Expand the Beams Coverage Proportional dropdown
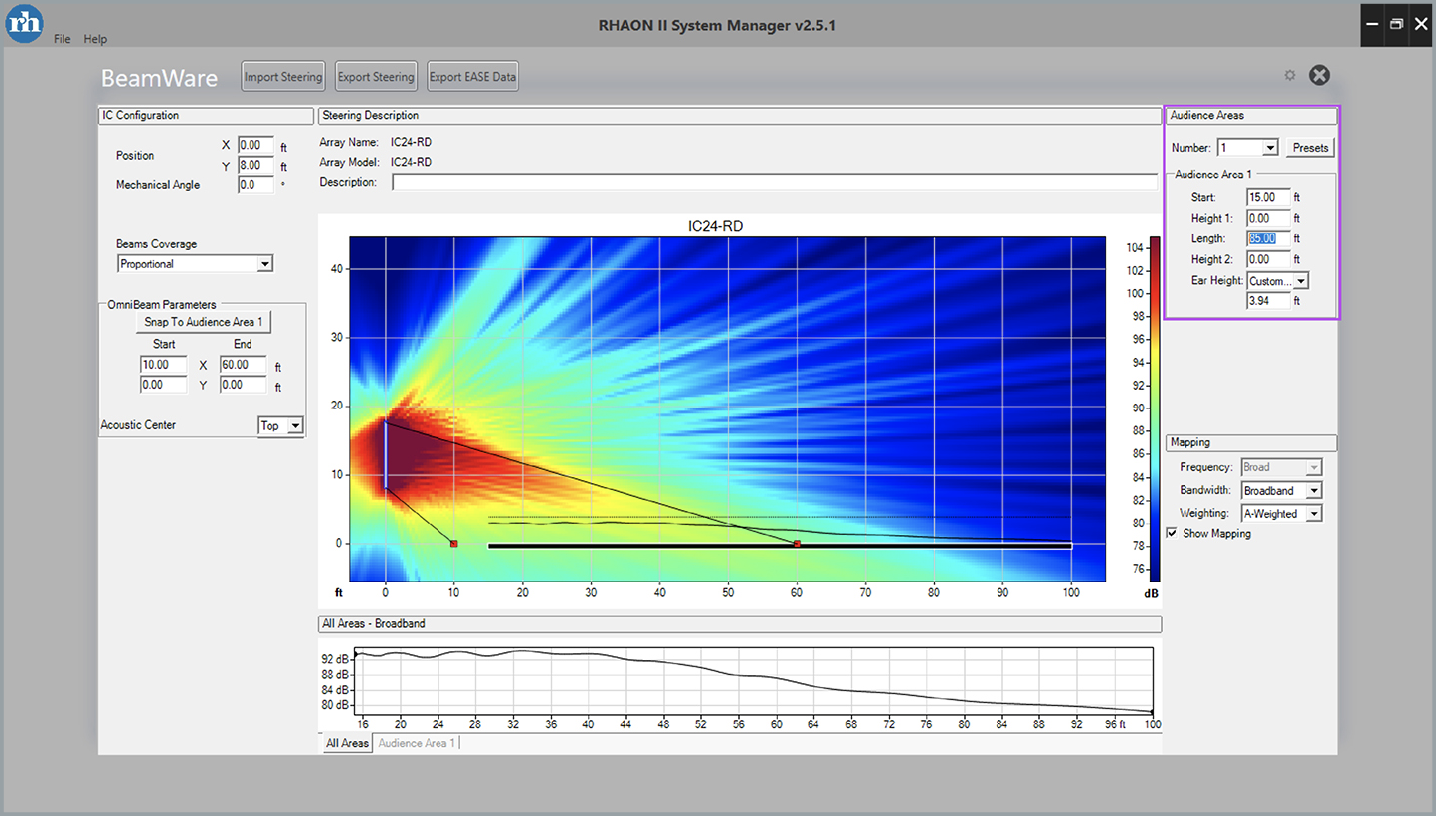The height and width of the screenshot is (816, 1436). 264,264
